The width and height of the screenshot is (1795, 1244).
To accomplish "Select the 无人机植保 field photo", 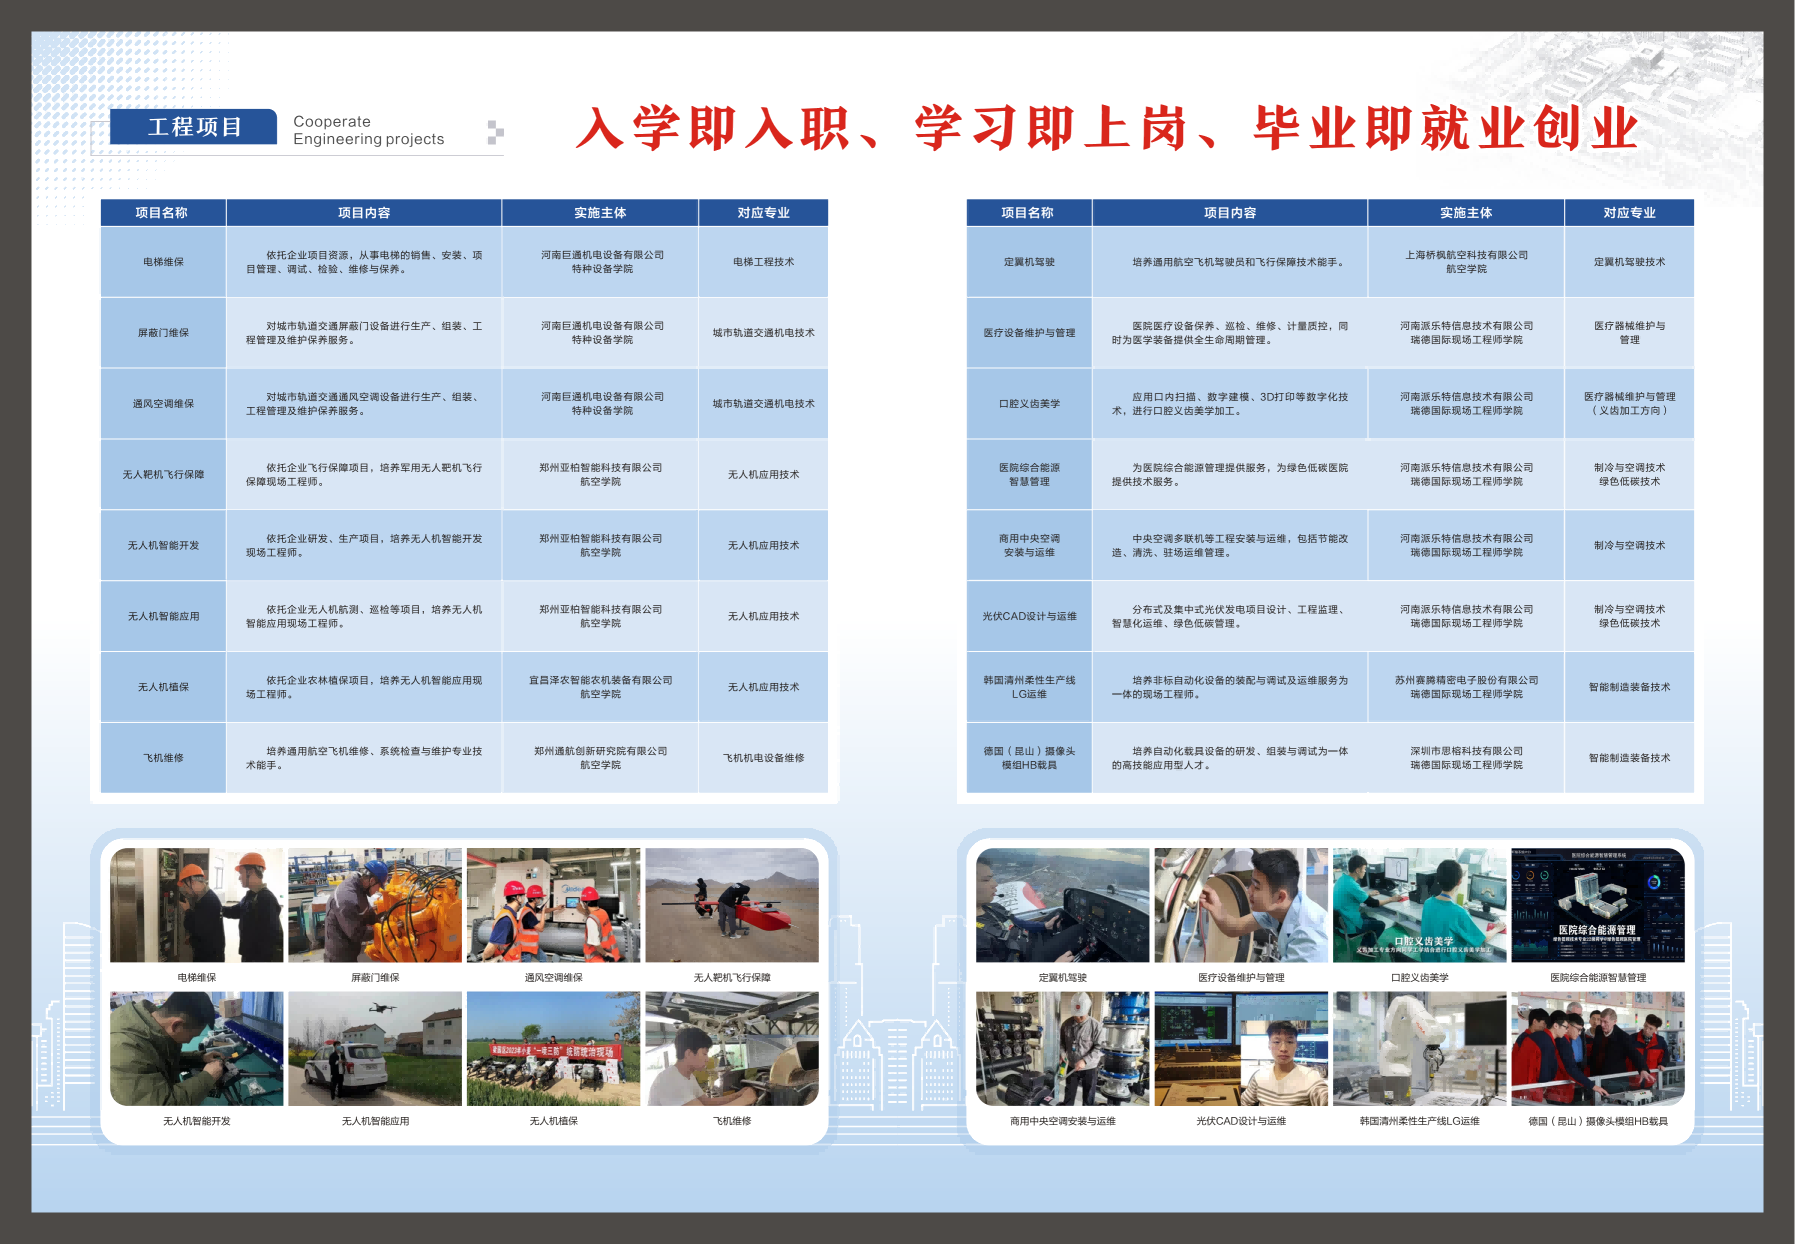I will point(553,1048).
